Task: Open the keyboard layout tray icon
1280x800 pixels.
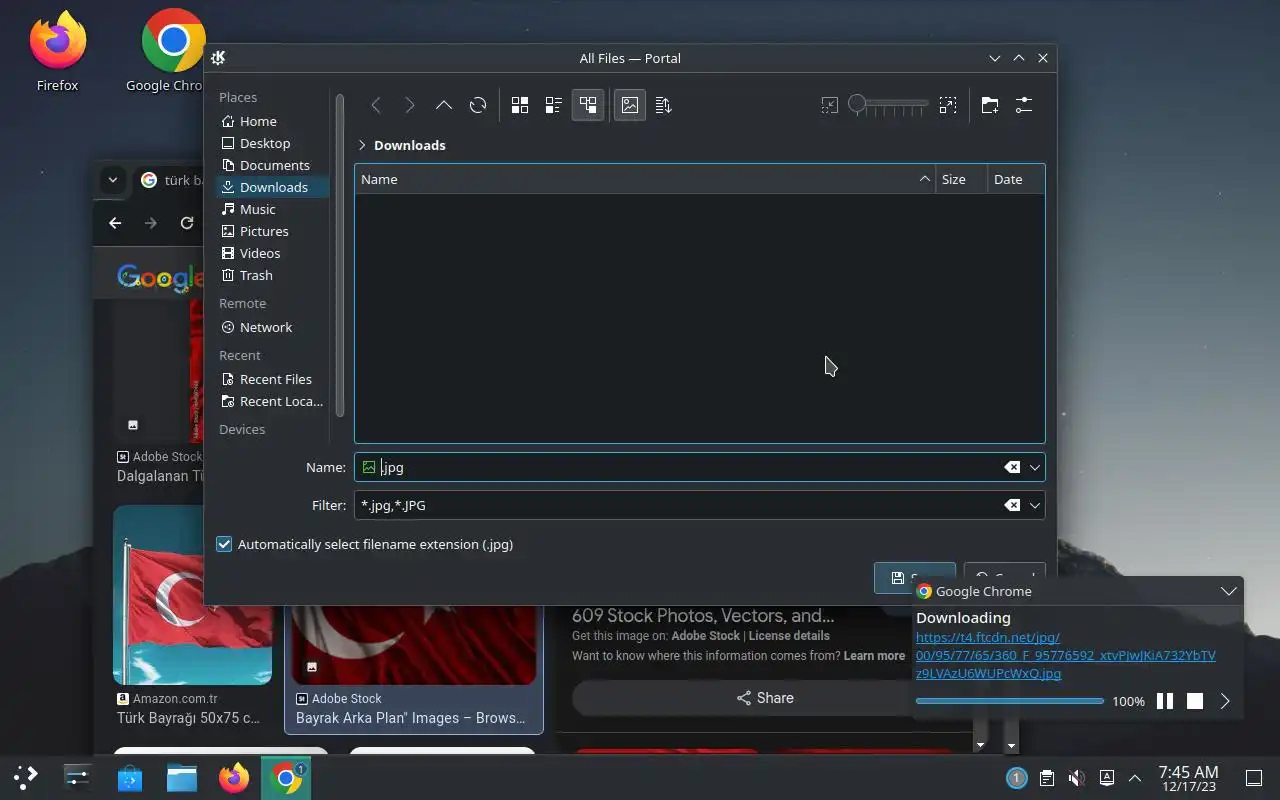Action: [x=1106, y=778]
